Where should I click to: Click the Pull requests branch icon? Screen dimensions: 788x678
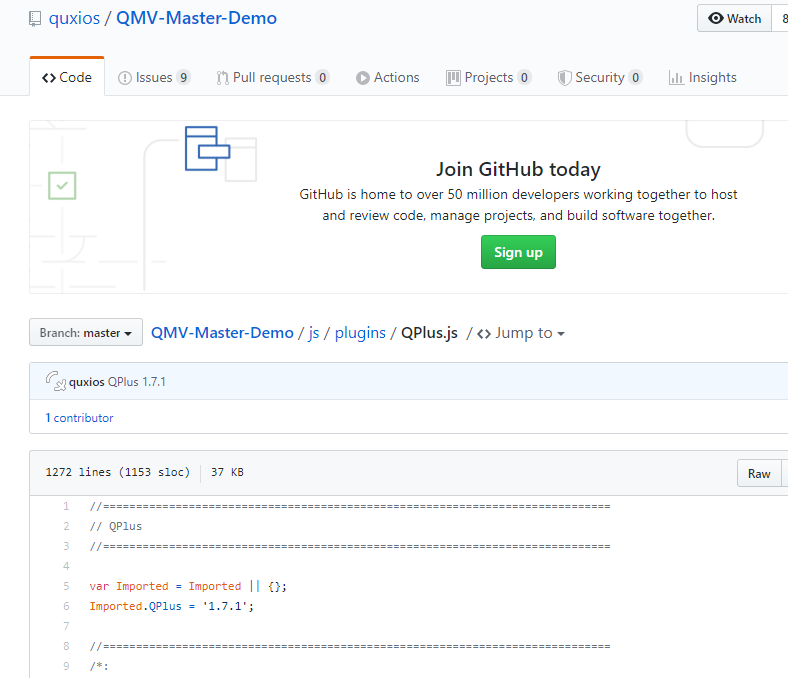pyautogui.click(x=223, y=78)
